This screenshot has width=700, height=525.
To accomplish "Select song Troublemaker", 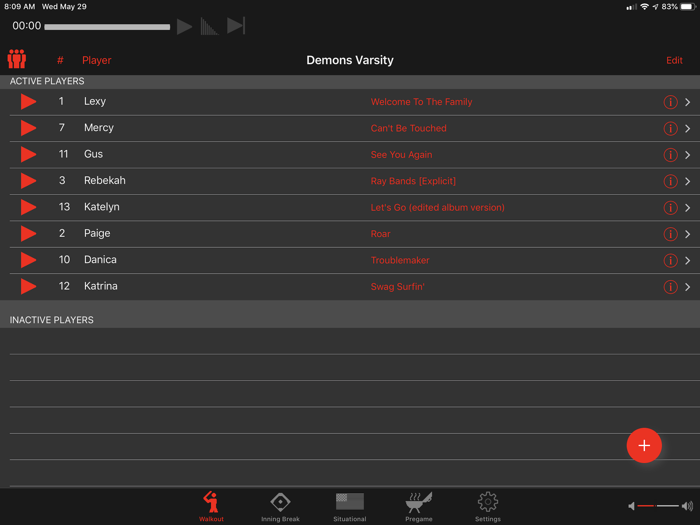I will point(400,260).
